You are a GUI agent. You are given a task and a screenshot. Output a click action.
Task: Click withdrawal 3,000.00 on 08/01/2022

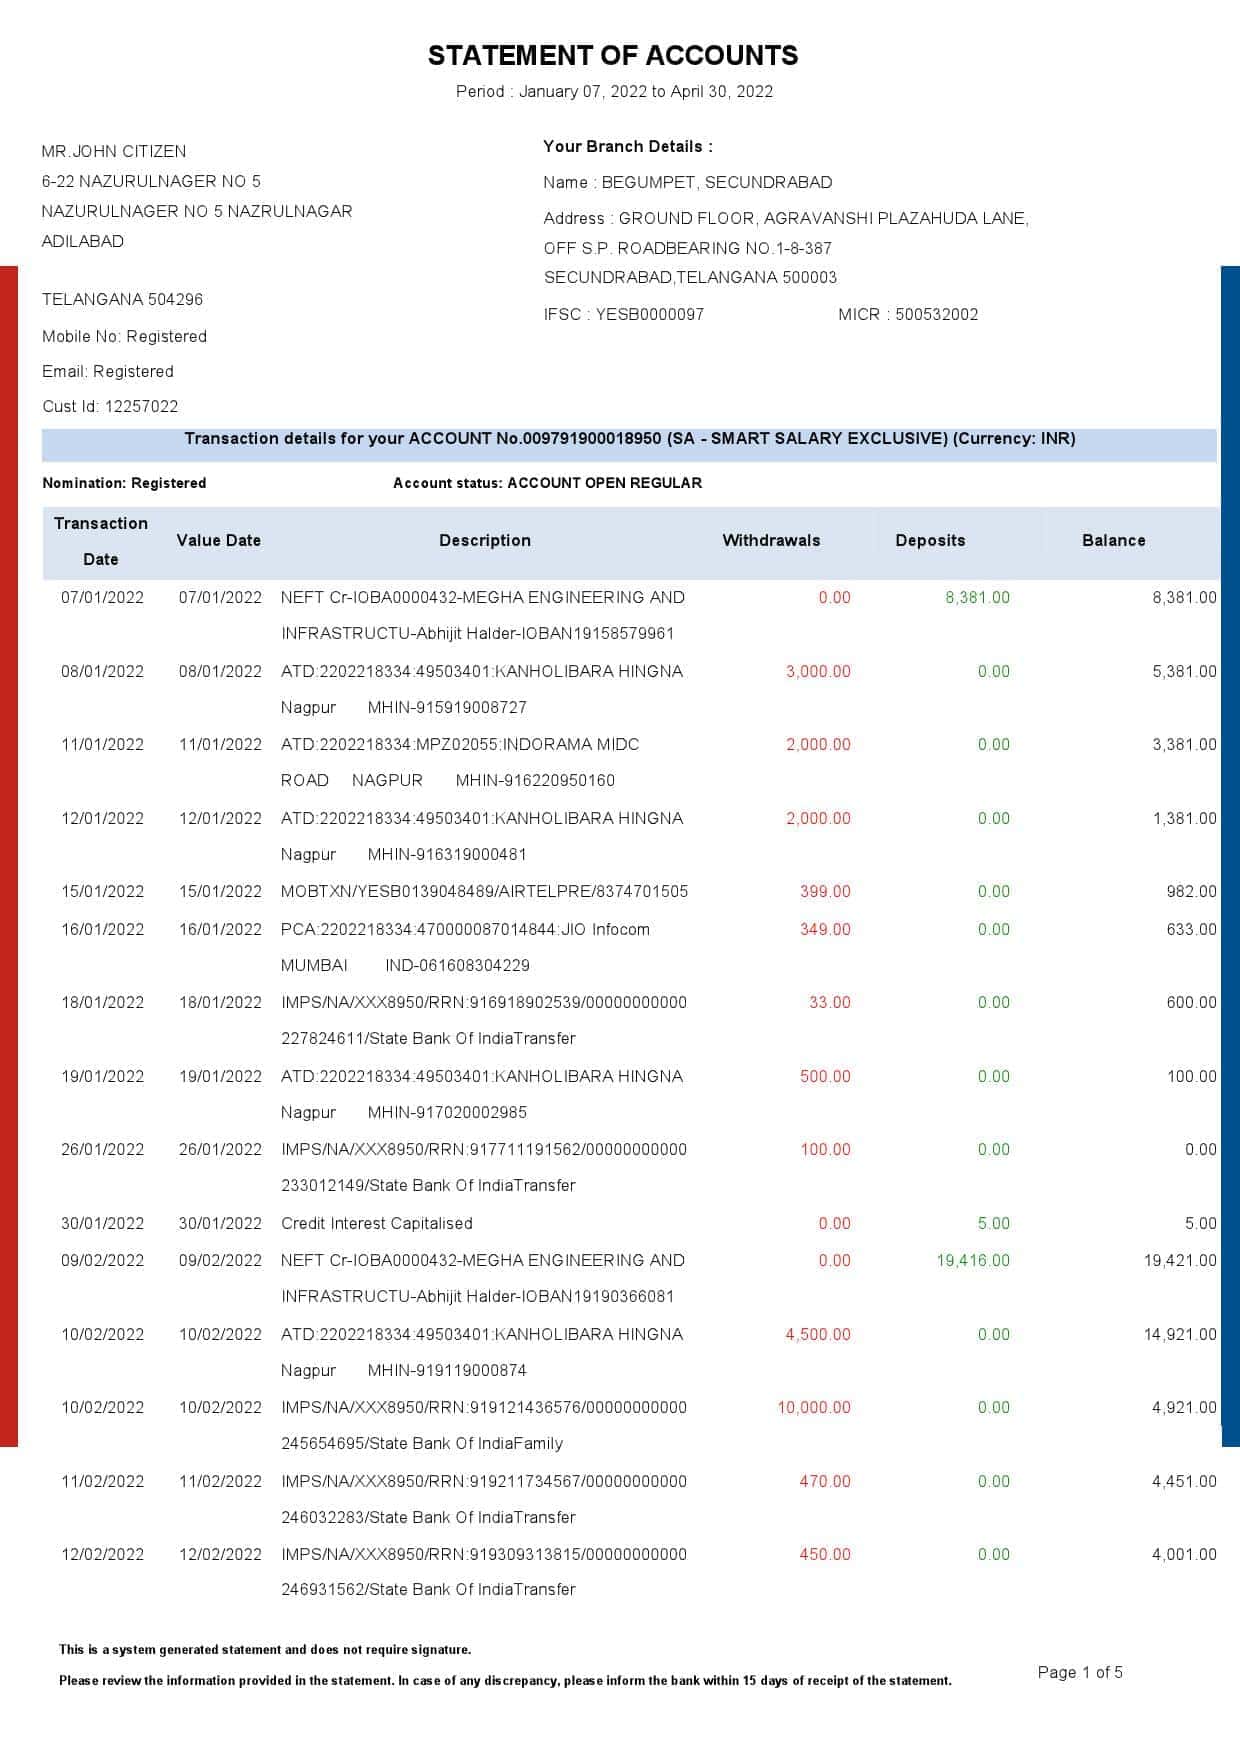819,671
